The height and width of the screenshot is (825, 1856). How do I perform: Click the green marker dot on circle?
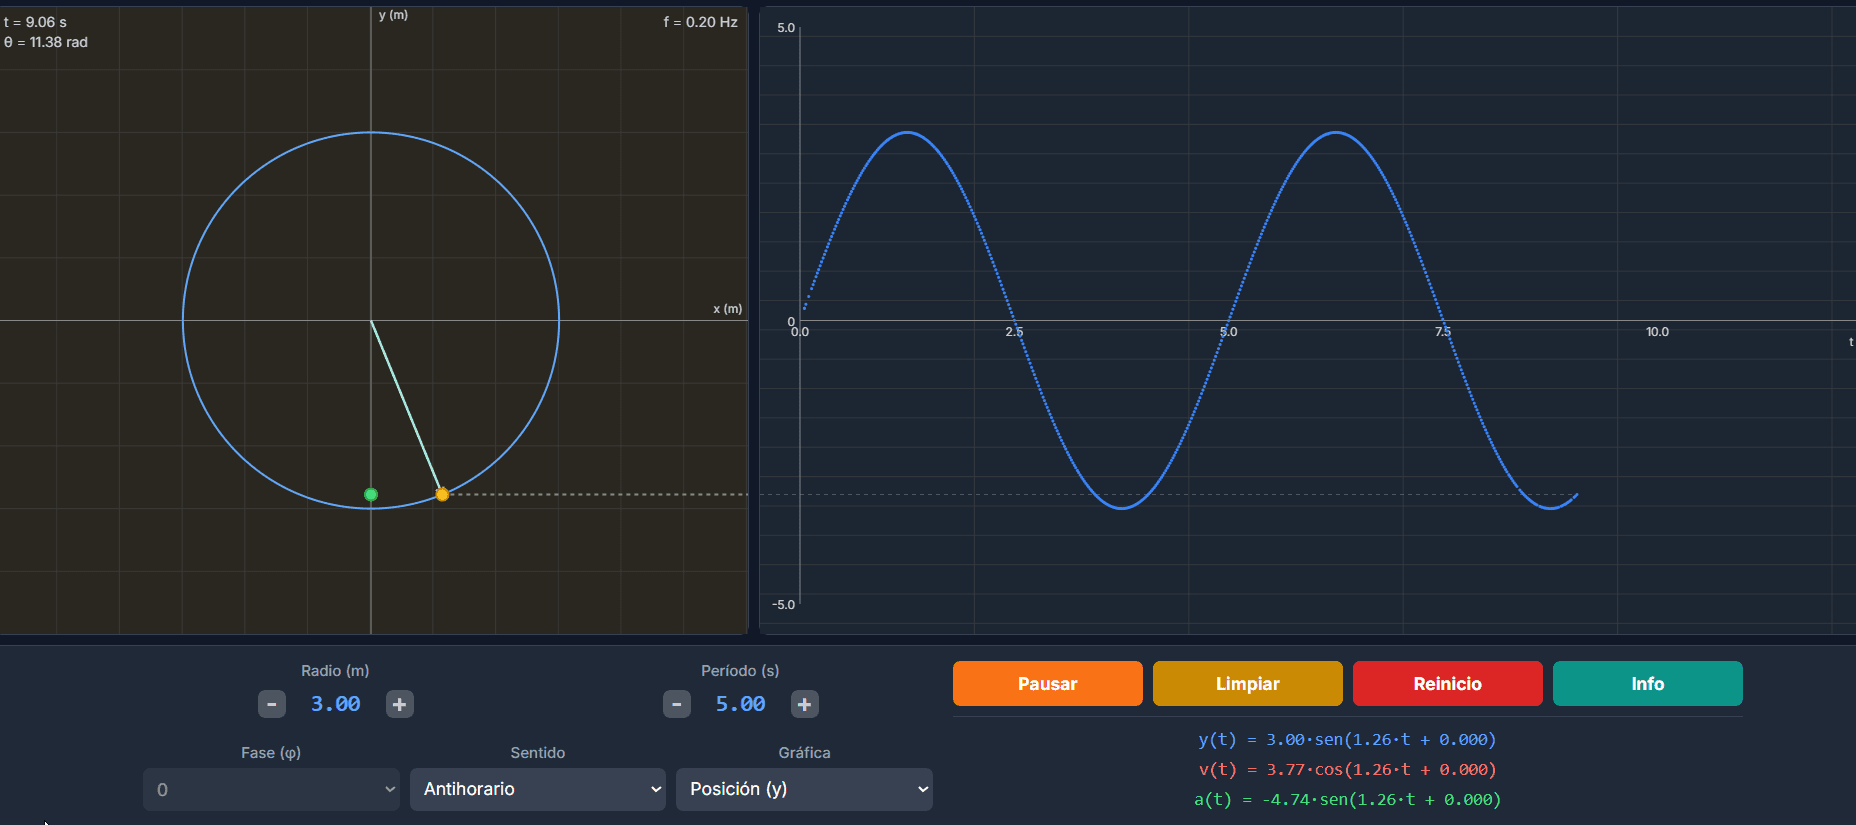point(371,494)
